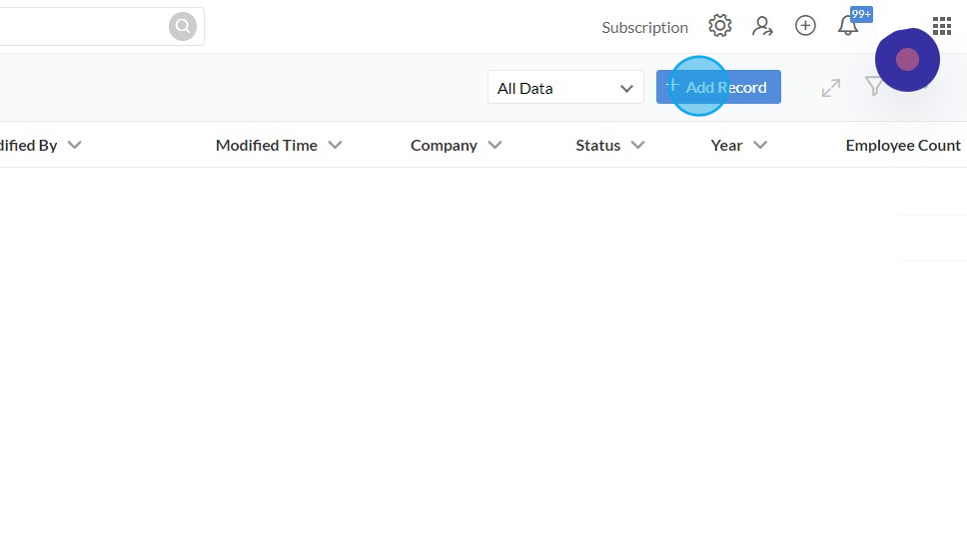Click the Company column header
This screenshot has width=967, height=539.
(x=444, y=146)
